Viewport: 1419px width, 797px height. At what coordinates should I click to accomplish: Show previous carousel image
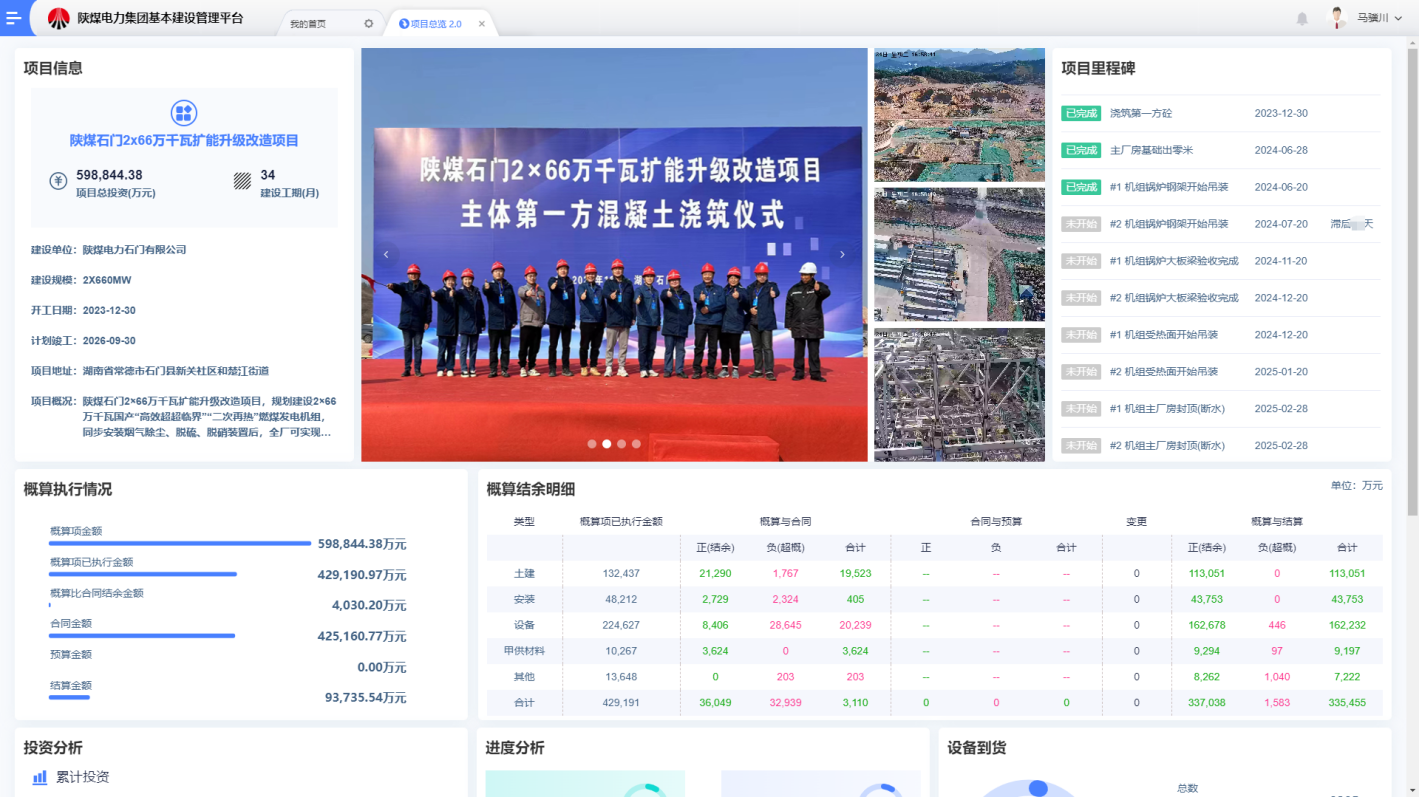pyautogui.click(x=386, y=254)
